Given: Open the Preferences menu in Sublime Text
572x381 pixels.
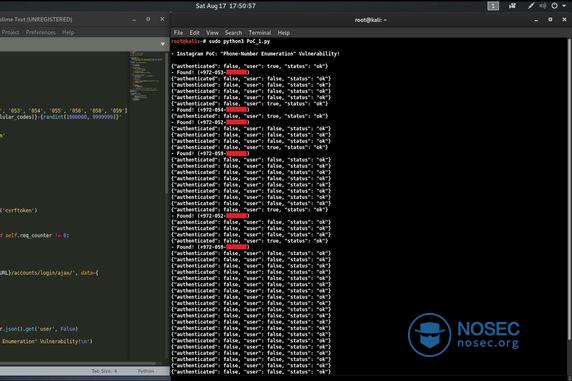Looking at the screenshot, I should [x=40, y=32].
